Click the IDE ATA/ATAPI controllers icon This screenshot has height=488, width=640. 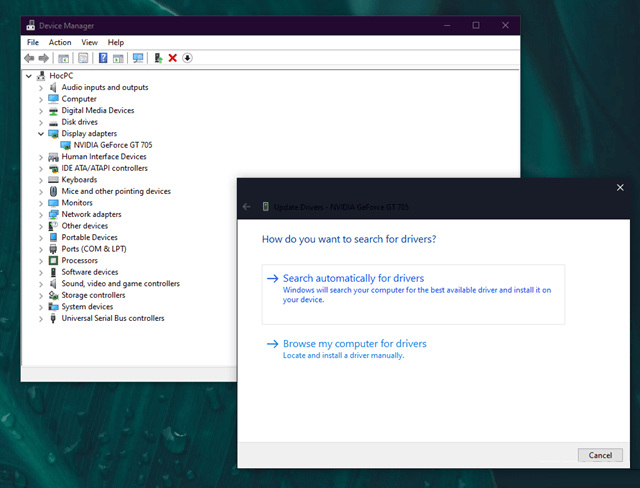(x=53, y=169)
